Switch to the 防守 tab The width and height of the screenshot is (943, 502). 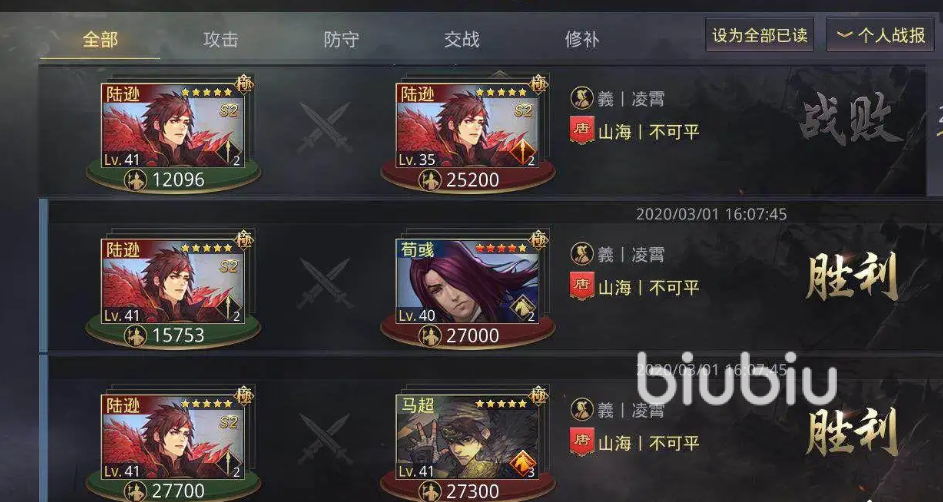coord(341,40)
